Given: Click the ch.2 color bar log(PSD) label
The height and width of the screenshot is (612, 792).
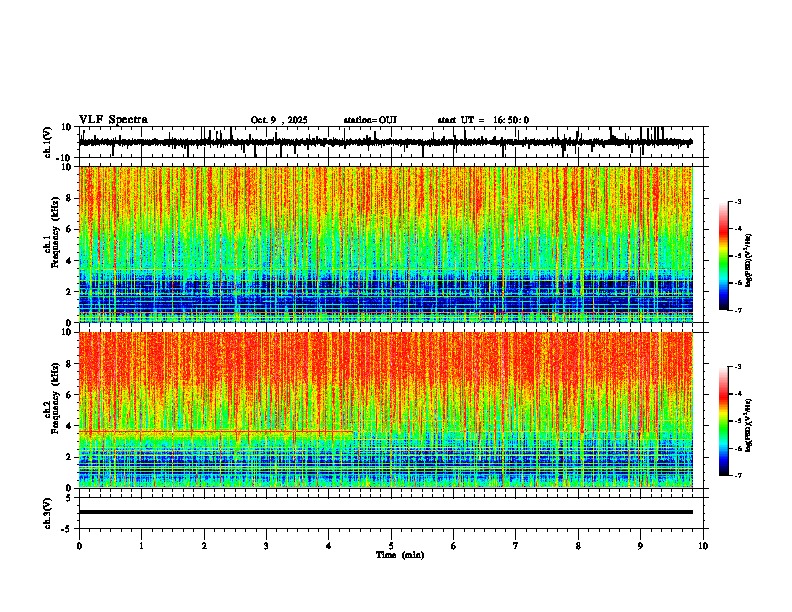Looking at the screenshot, I should 749,425.
